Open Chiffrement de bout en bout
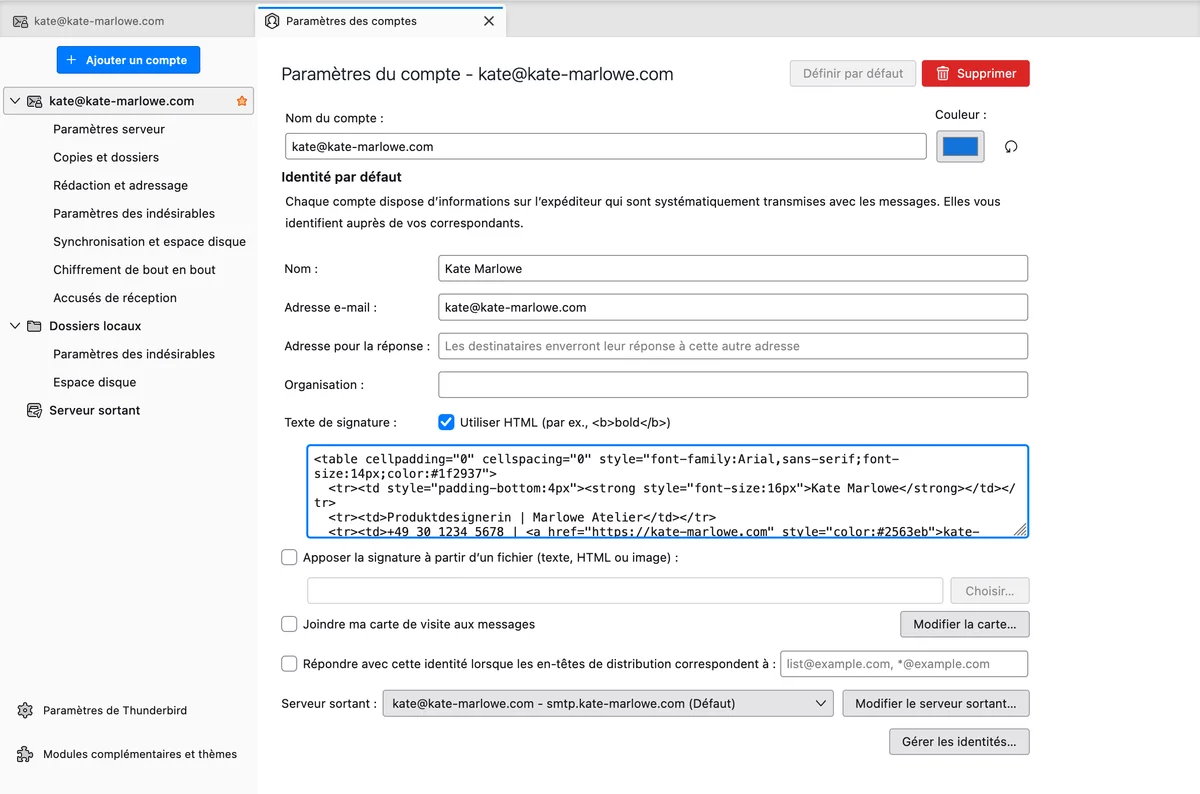Image resolution: width=1200 pixels, height=794 pixels. (134, 269)
